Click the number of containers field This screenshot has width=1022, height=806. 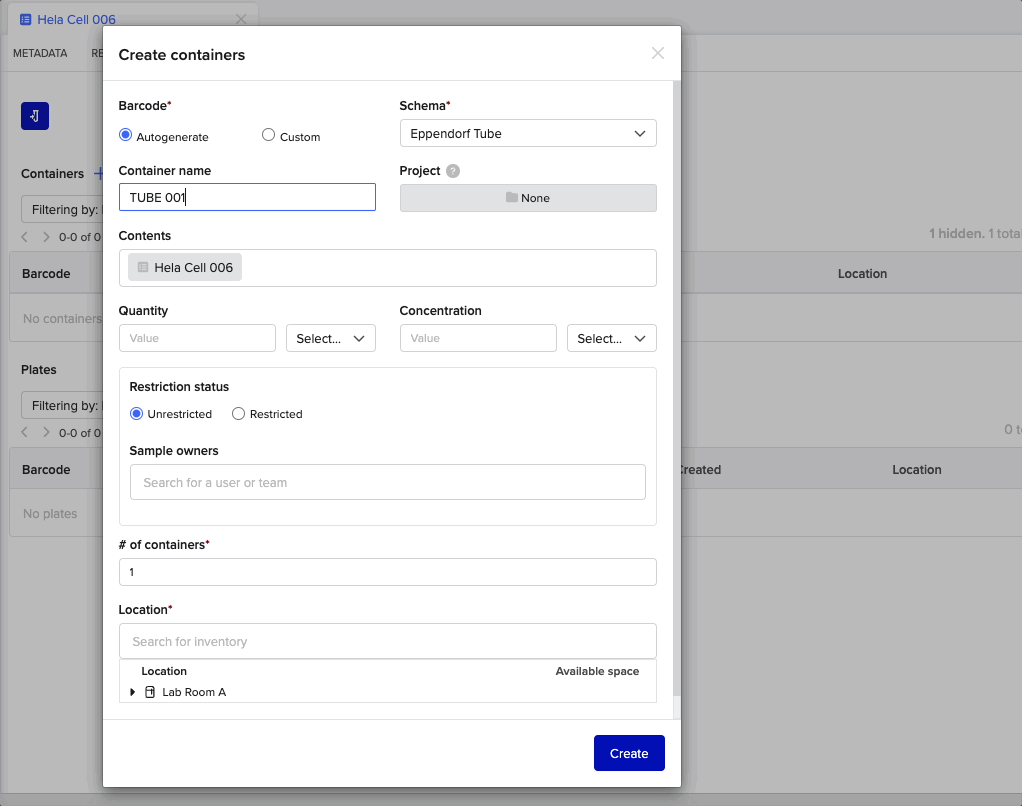tap(388, 572)
